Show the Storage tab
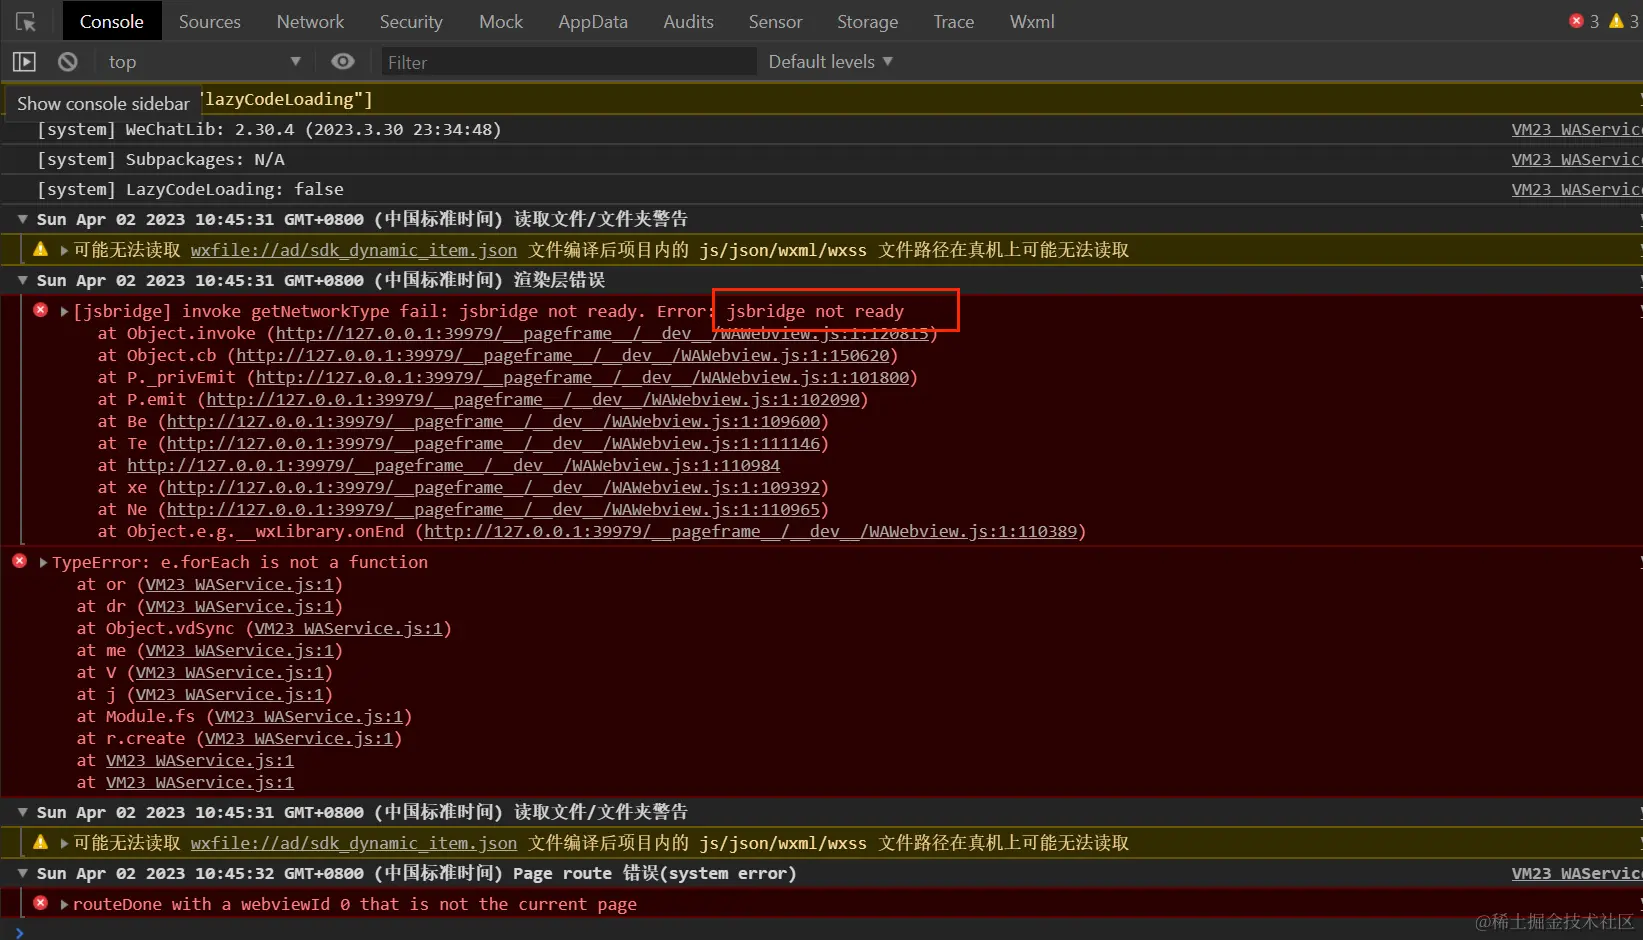Screen dimensions: 1643x940 coord(867,21)
